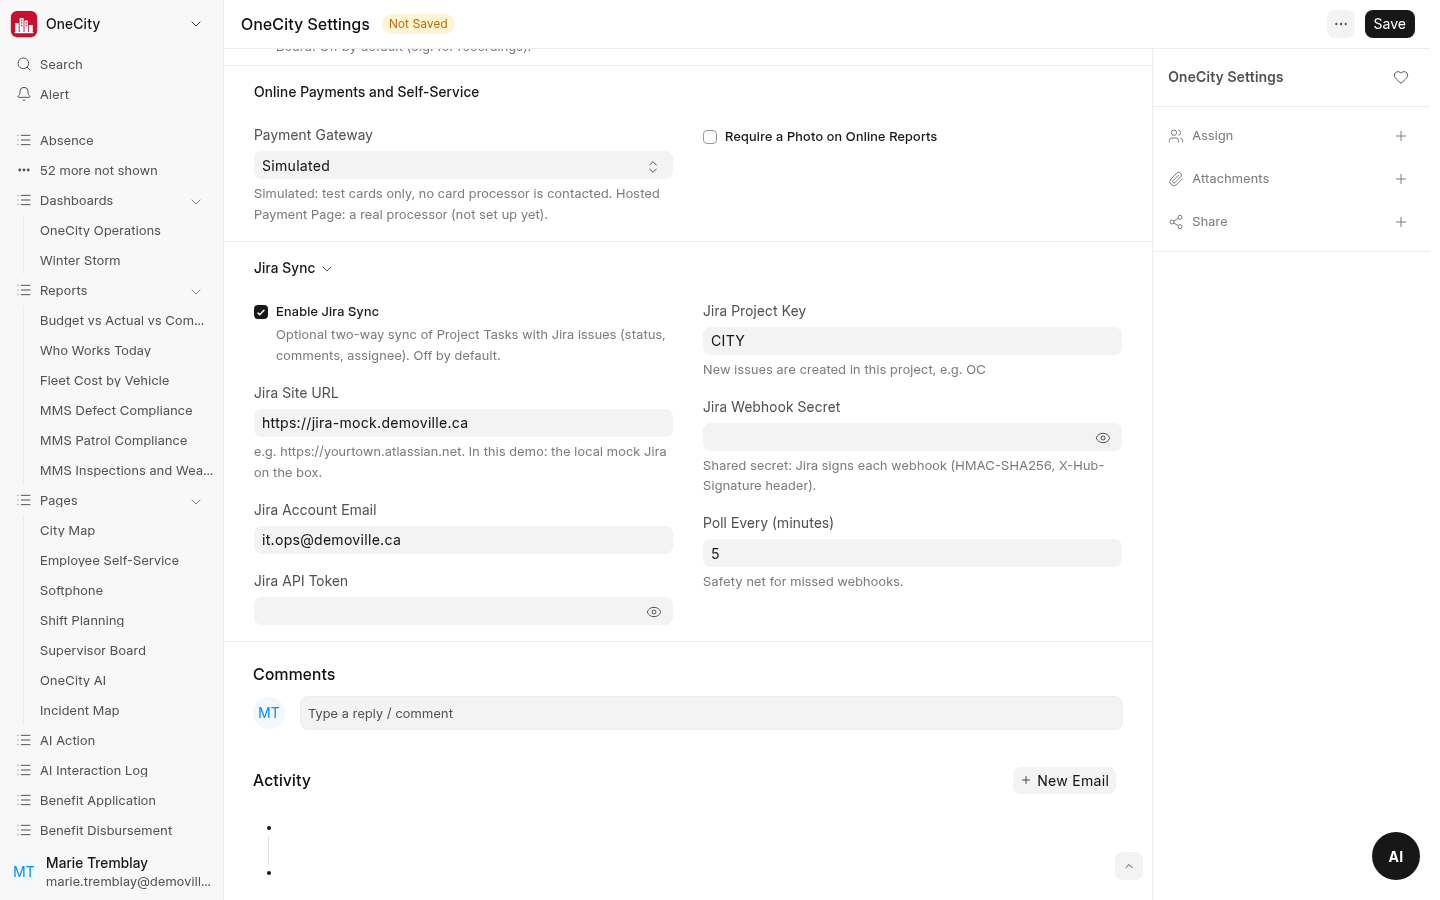The image size is (1440, 900).
Task: Open the Payment Gateway dropdown
Action: tap(463, 166)
